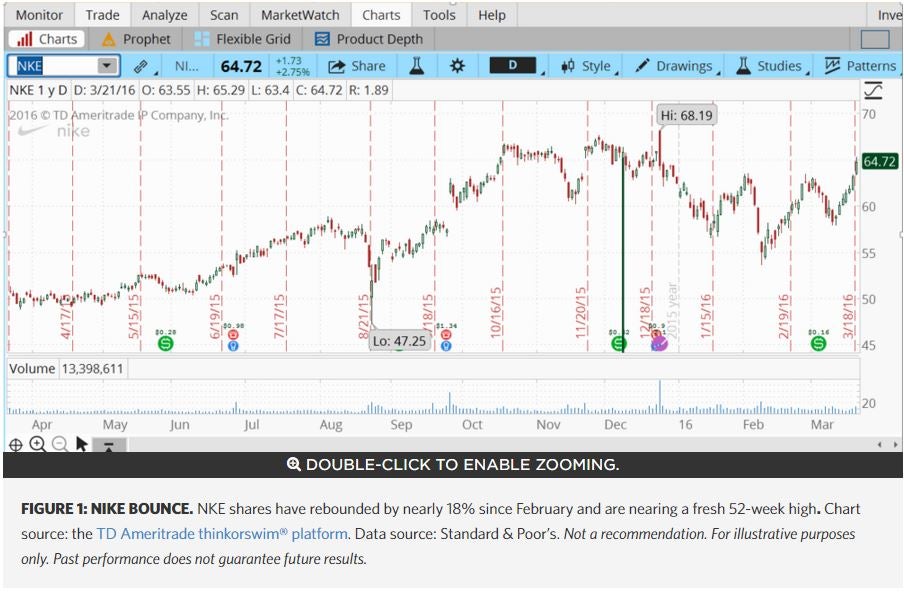The image size is (904, 592).
Task: Open the MarketWatch tab
Action: point(300,15)
